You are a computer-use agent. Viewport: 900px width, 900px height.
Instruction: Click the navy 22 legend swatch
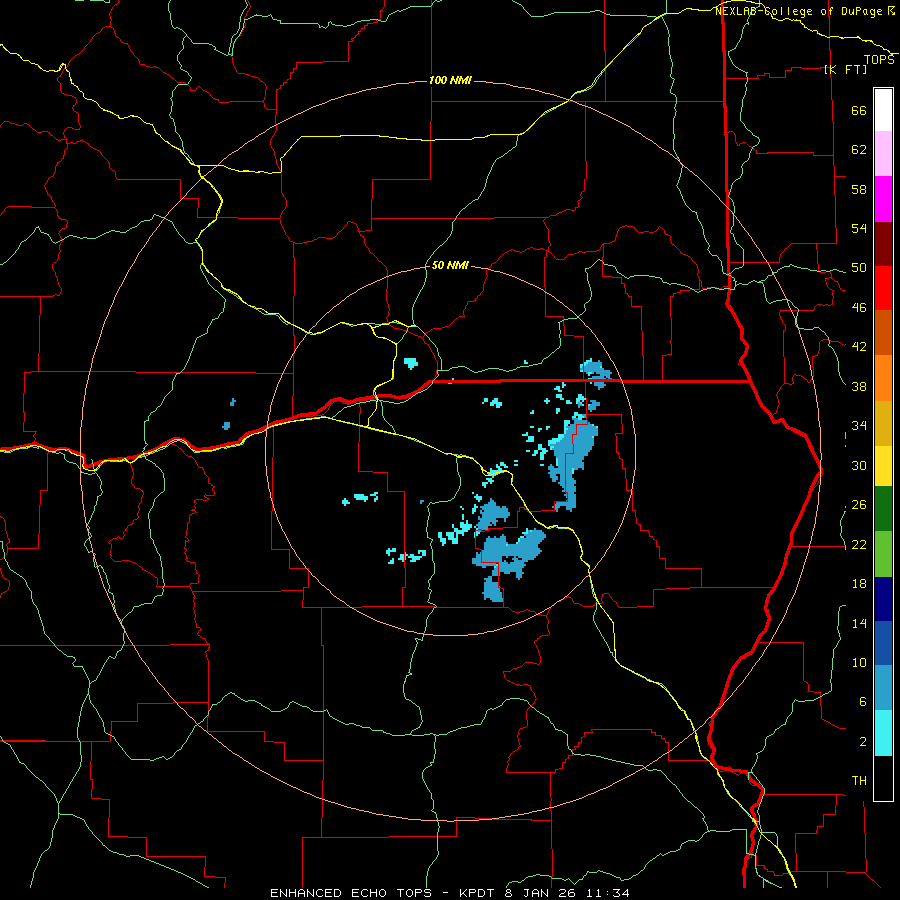pyautogui.click(x=883, y=599)
